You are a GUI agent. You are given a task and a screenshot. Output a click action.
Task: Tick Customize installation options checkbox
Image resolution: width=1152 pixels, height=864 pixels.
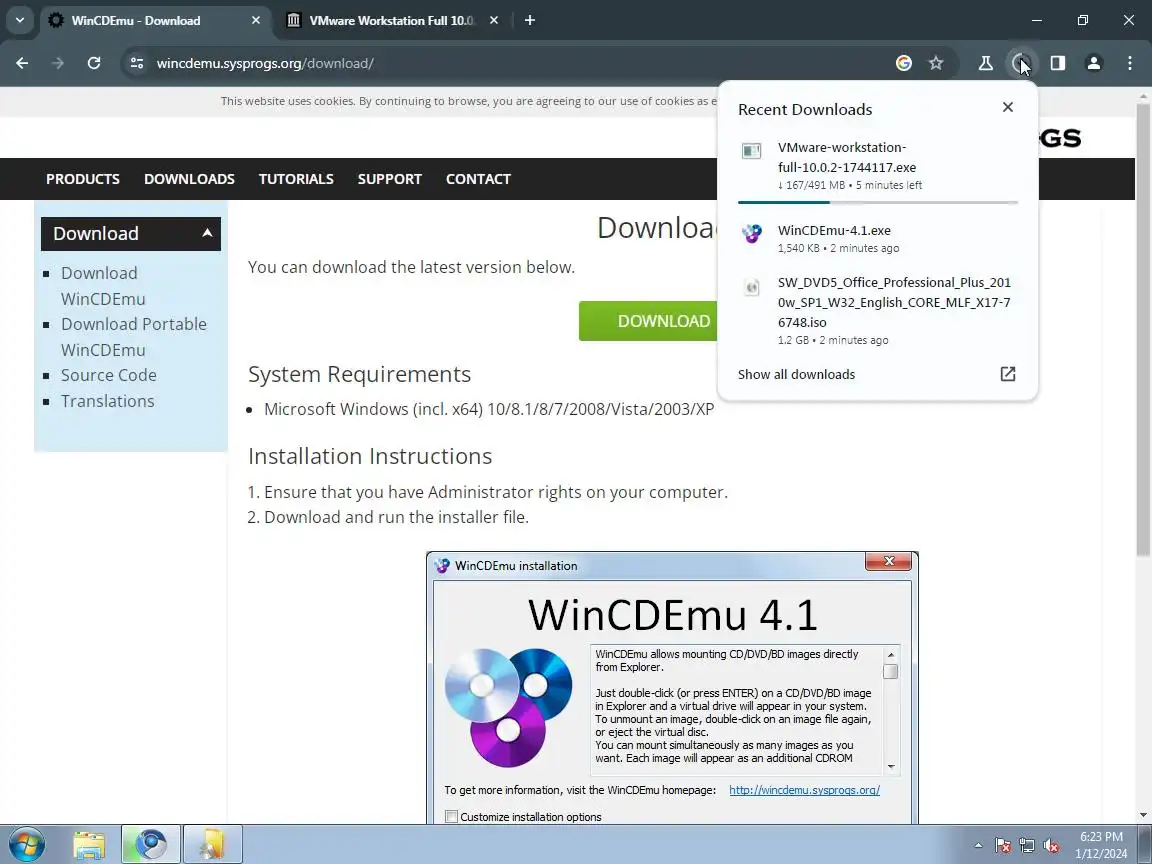click(451, 816)
